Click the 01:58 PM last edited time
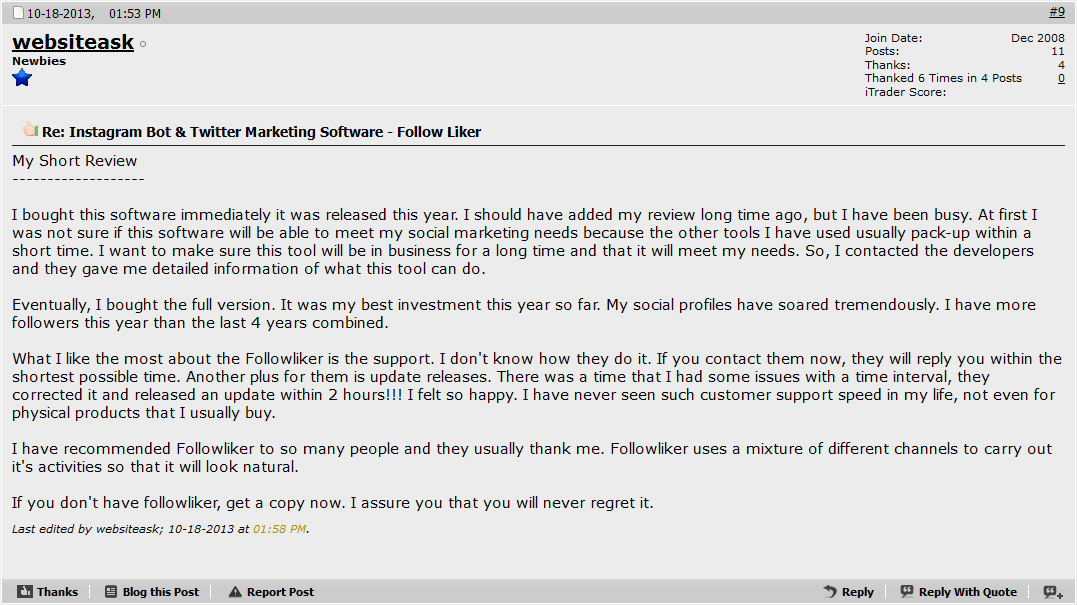Screen dimensions: 1077x605 pyautogui.click(x=280, y=529)
